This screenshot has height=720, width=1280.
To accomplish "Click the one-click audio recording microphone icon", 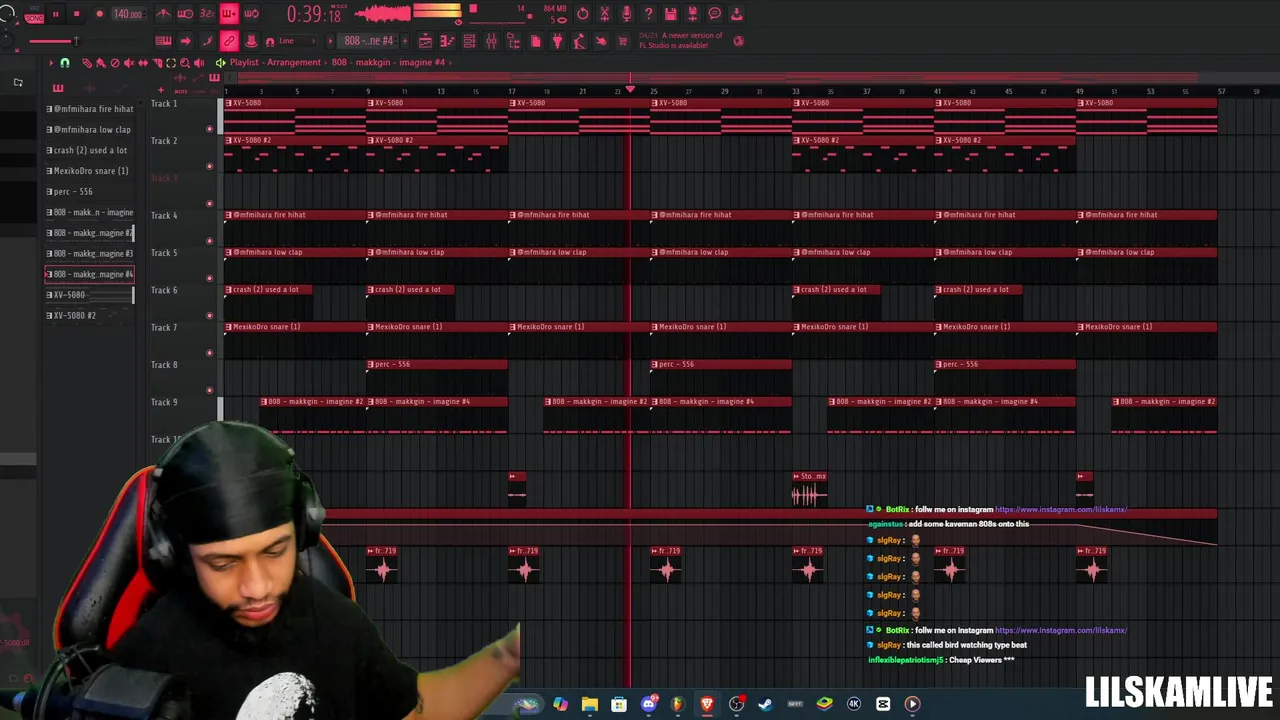I will coord(626,14).
